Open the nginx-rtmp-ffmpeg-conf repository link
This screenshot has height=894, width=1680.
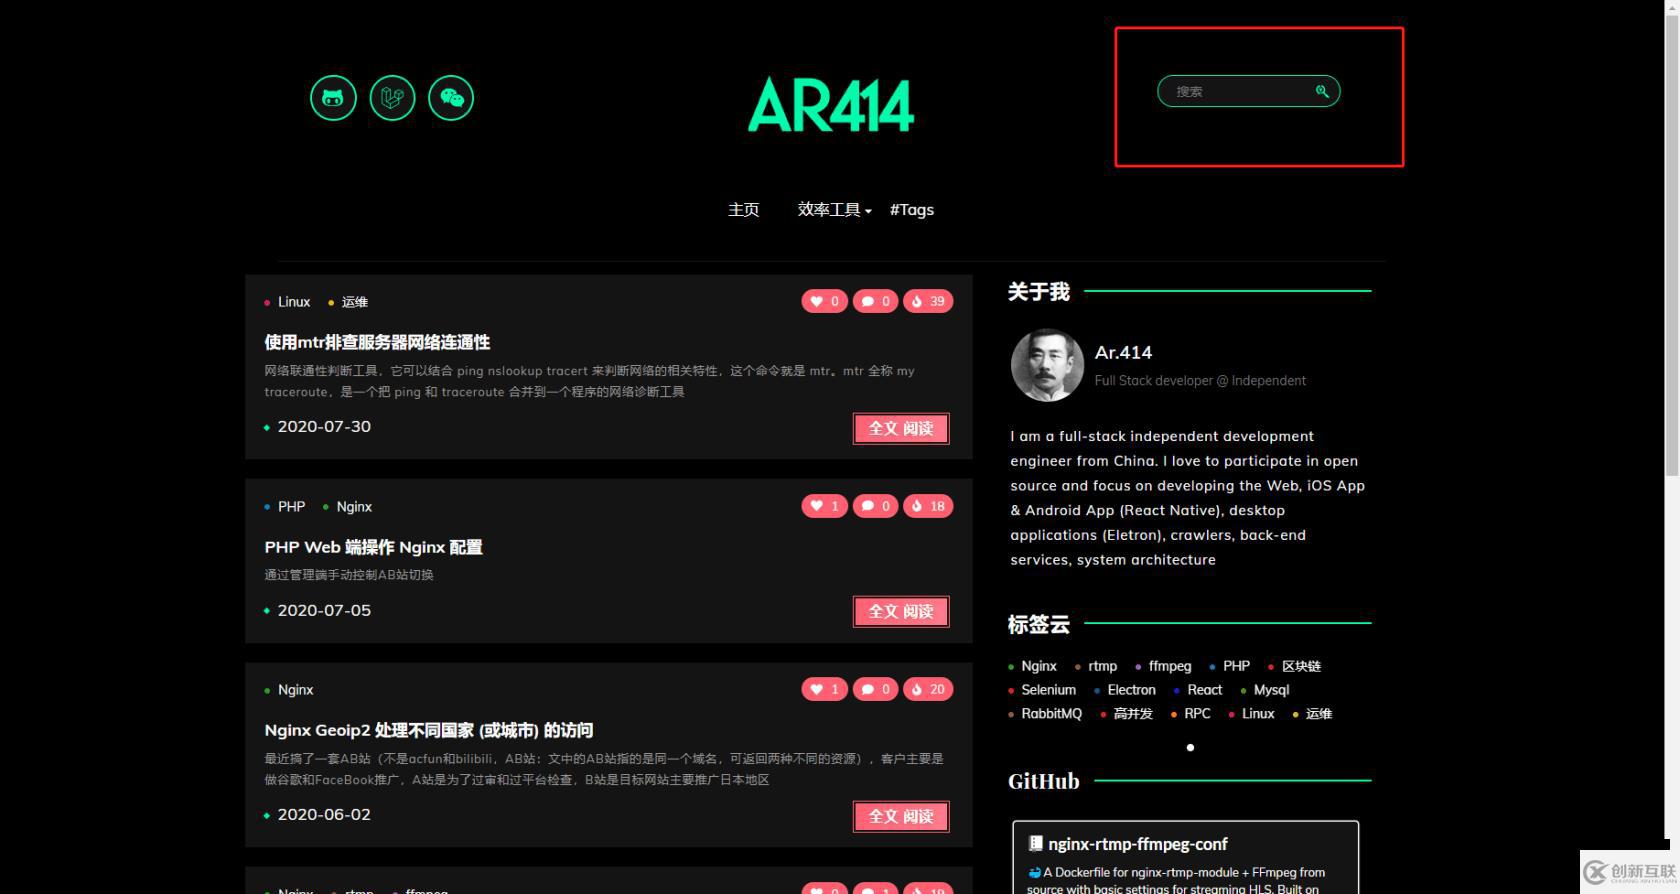tap(1138, 844)
